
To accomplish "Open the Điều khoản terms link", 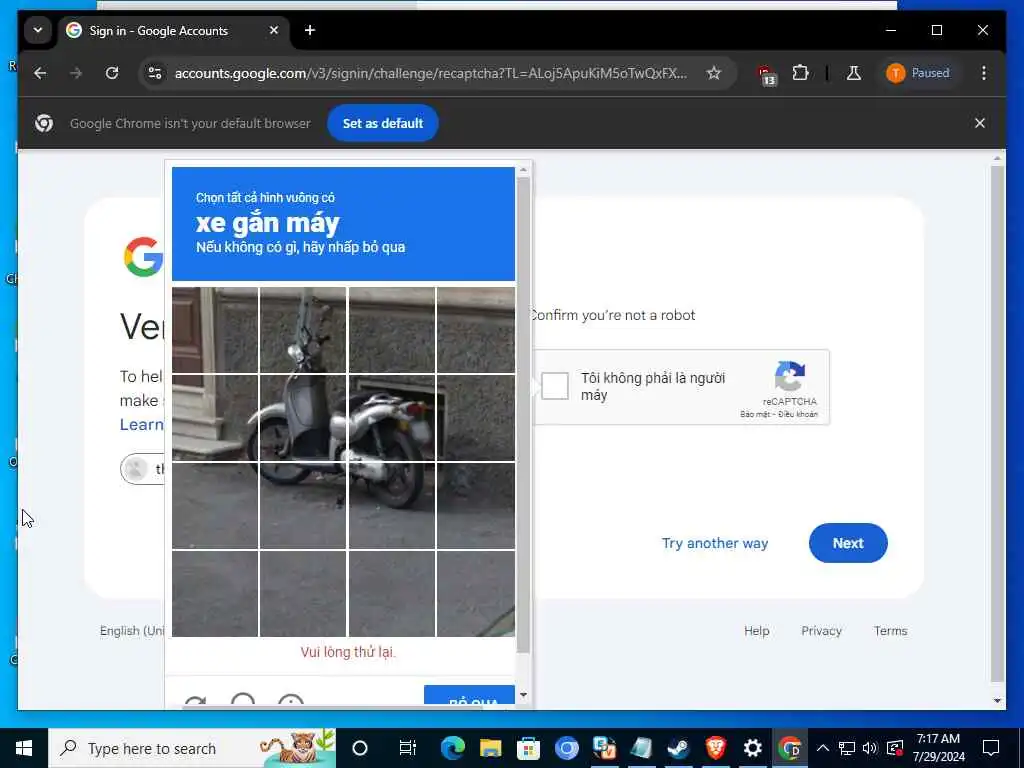I will (x=798, y=414).
